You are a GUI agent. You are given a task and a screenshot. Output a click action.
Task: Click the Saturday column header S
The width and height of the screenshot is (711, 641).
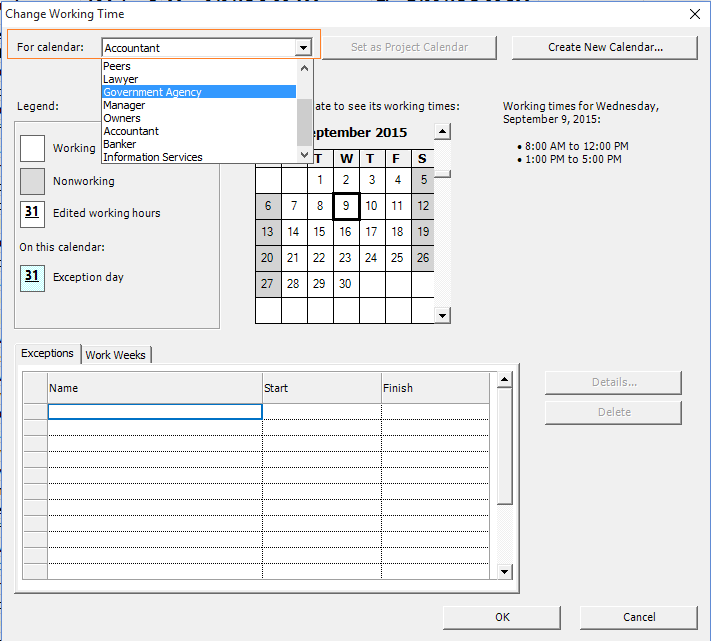click(423, 159)
